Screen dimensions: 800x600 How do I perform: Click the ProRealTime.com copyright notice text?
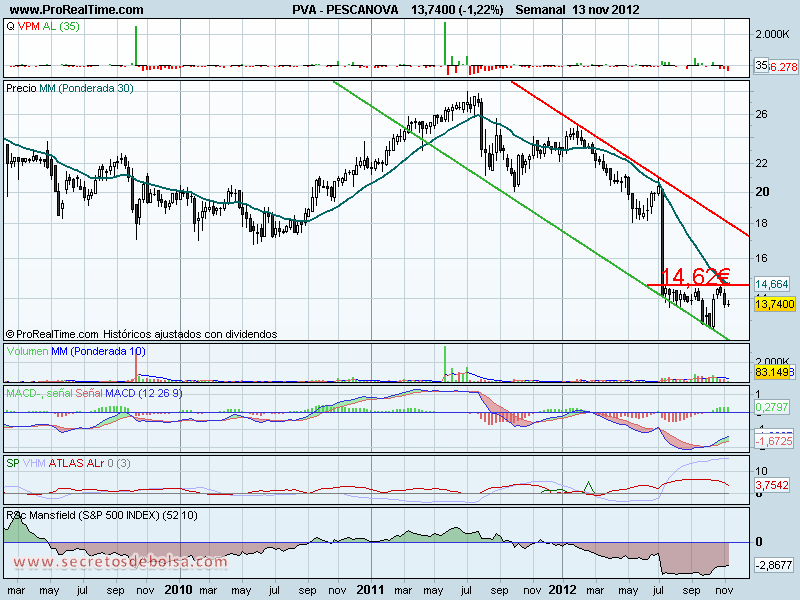[141, 334]
